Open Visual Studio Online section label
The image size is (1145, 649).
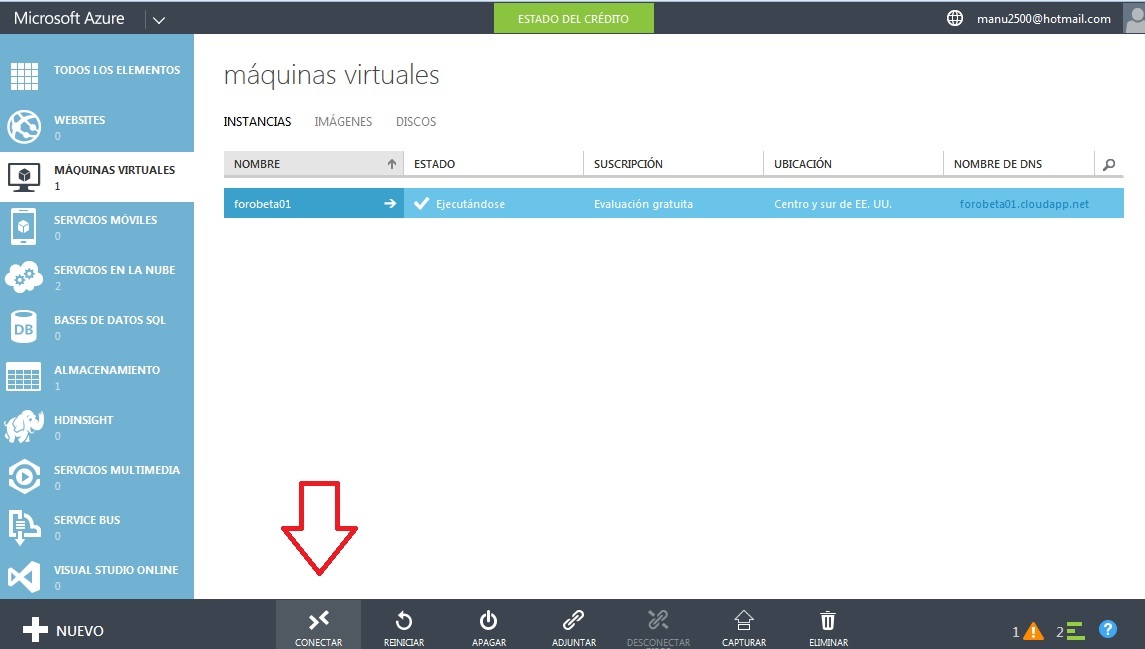[x=116, y=570]
